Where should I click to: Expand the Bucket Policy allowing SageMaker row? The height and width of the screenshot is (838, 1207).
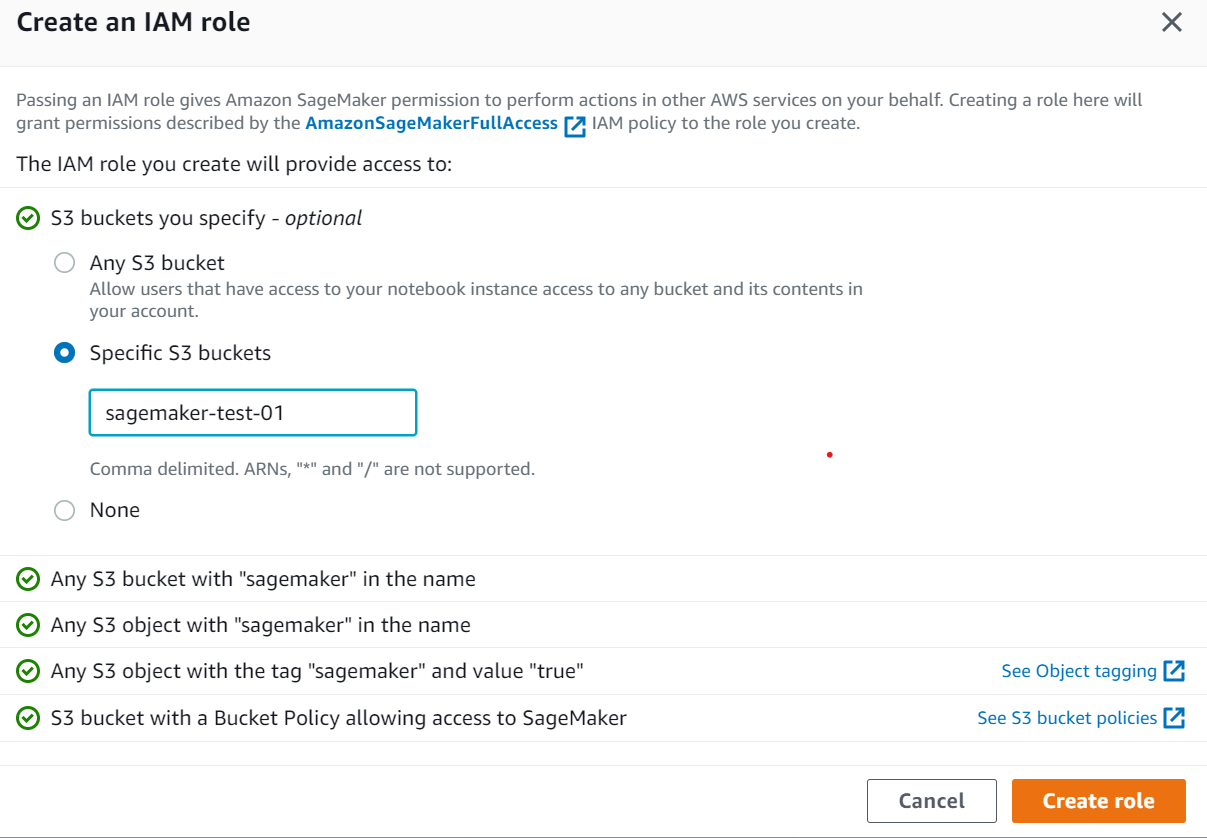338,717
